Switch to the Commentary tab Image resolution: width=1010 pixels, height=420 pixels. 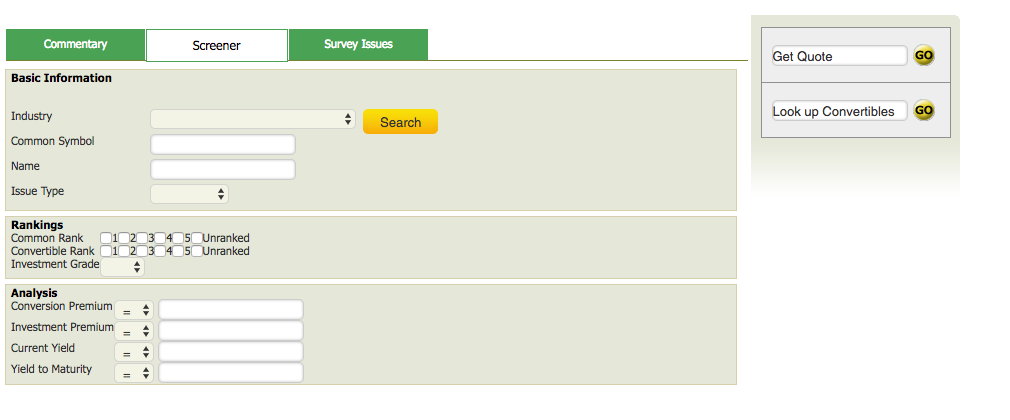(x=75, y=44)
